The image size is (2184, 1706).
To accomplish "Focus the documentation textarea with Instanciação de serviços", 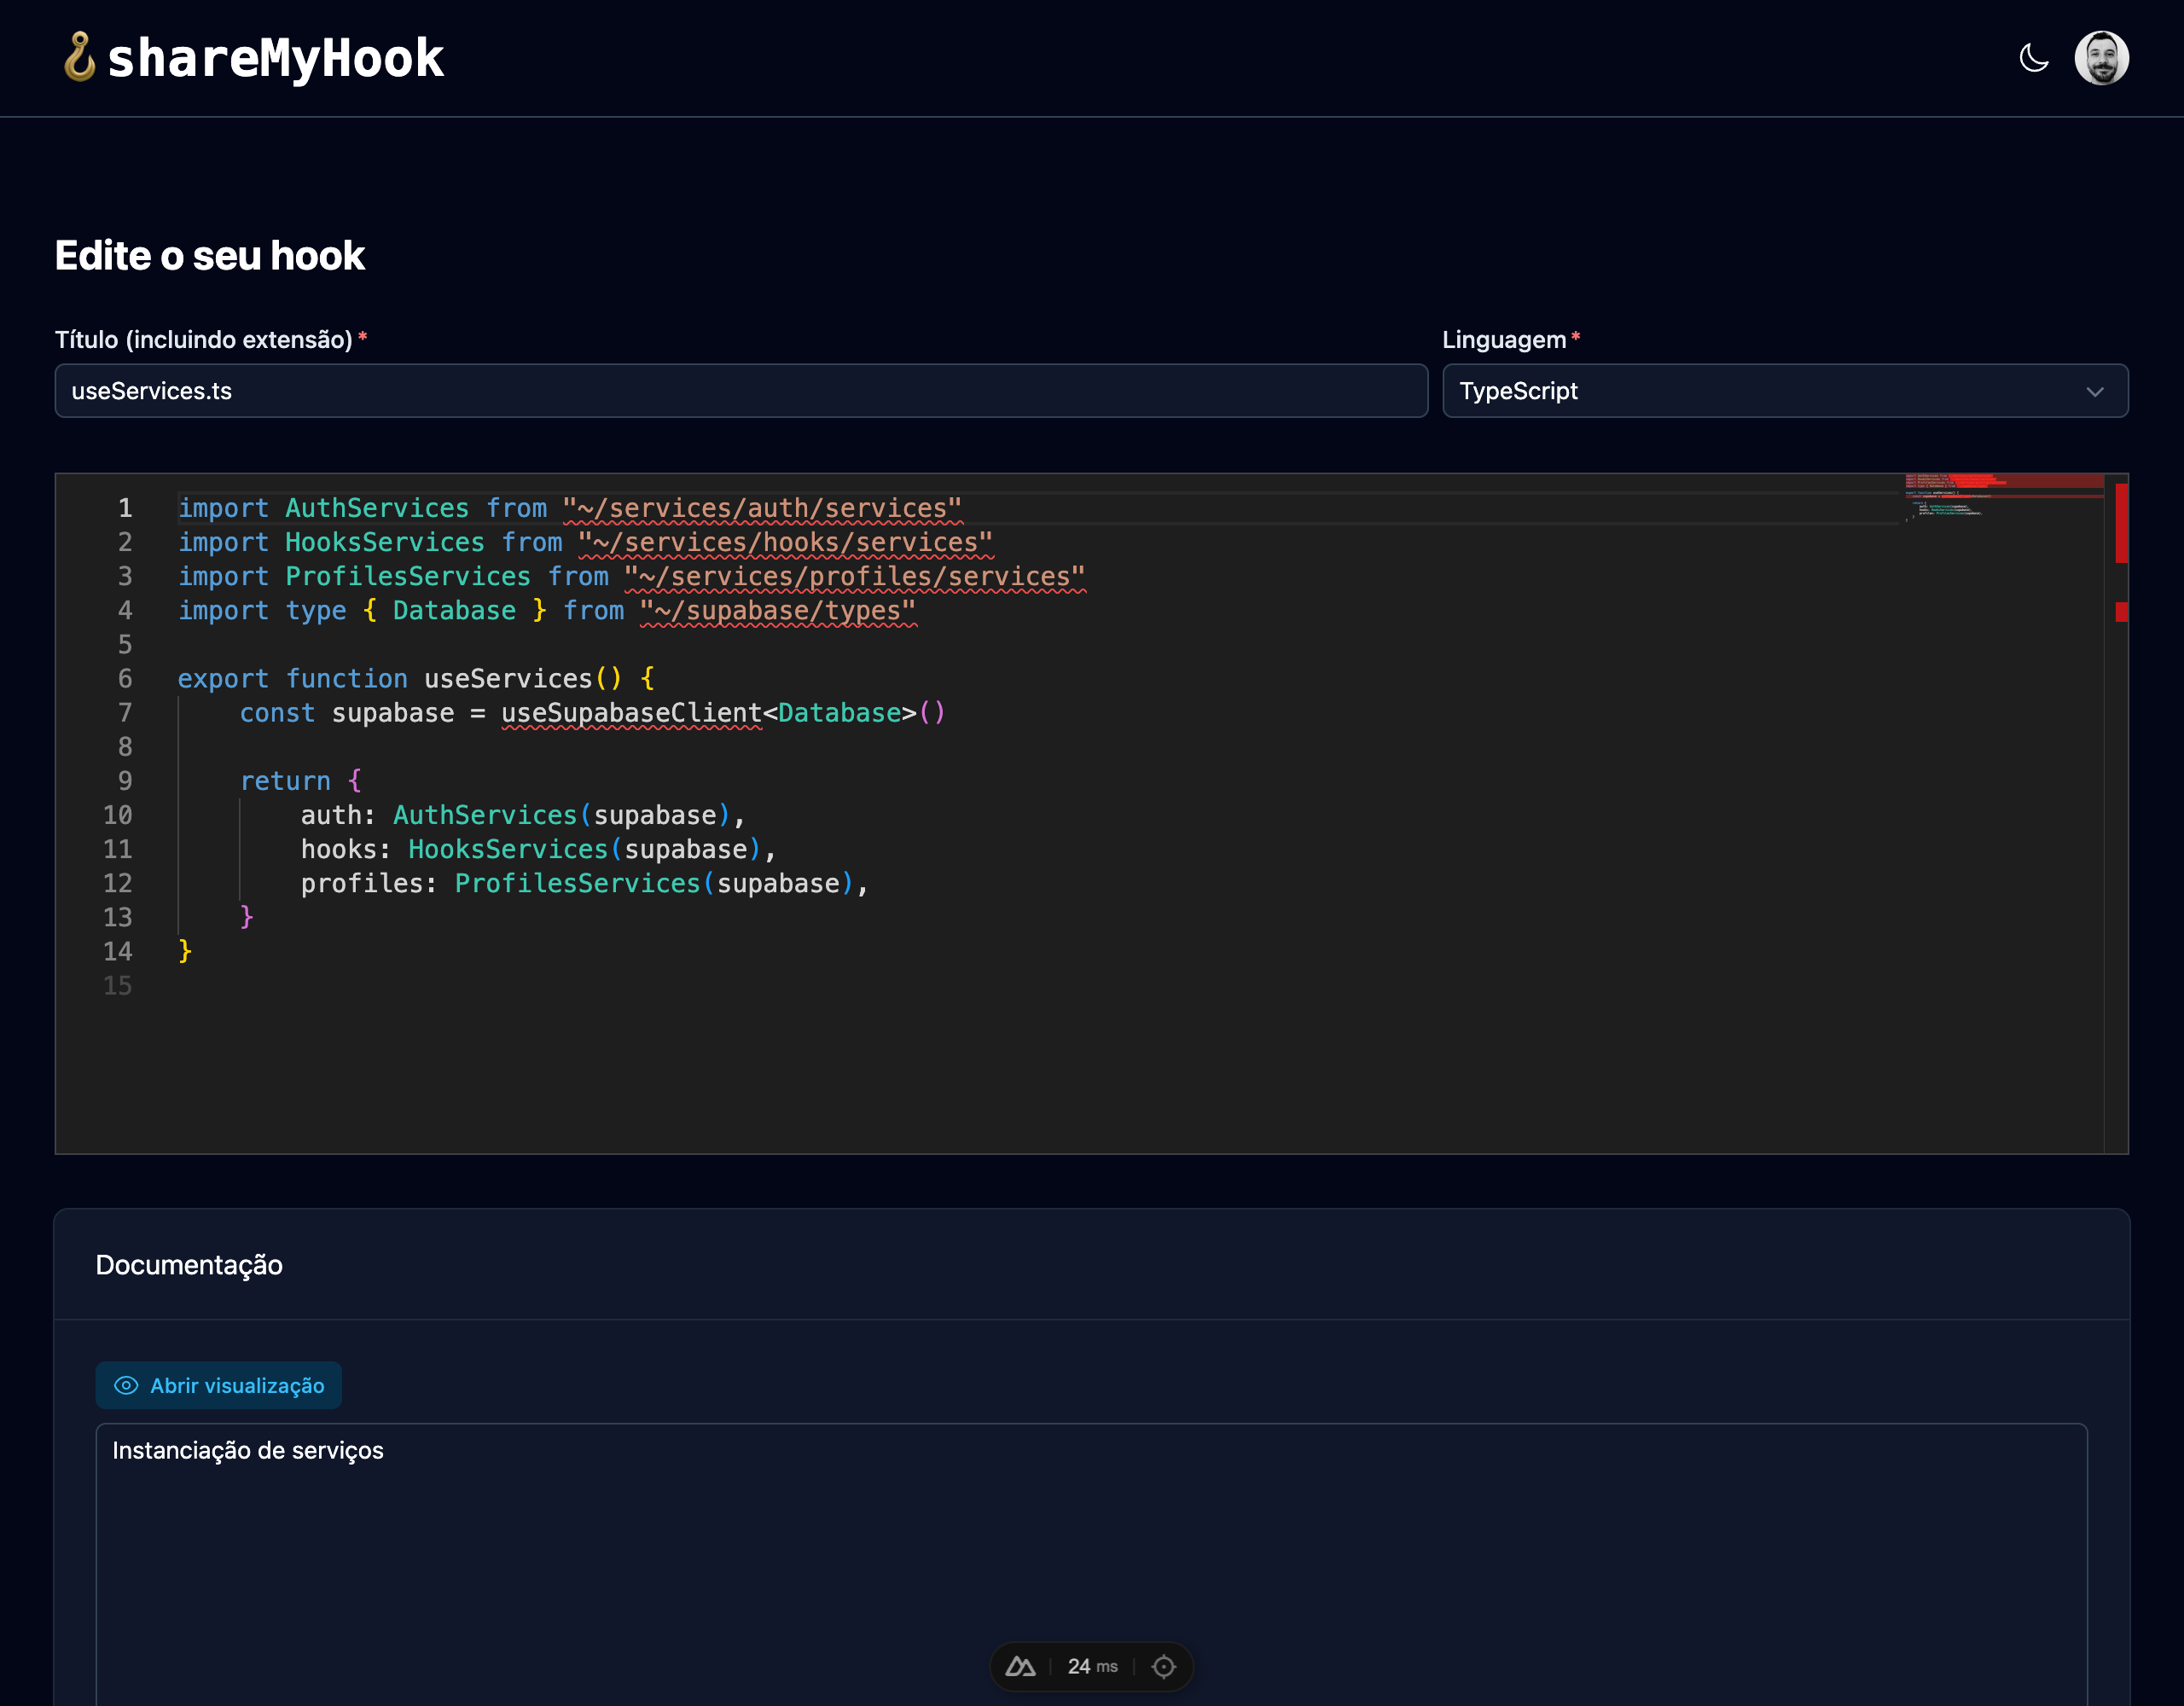I will coord(1092,1564).
